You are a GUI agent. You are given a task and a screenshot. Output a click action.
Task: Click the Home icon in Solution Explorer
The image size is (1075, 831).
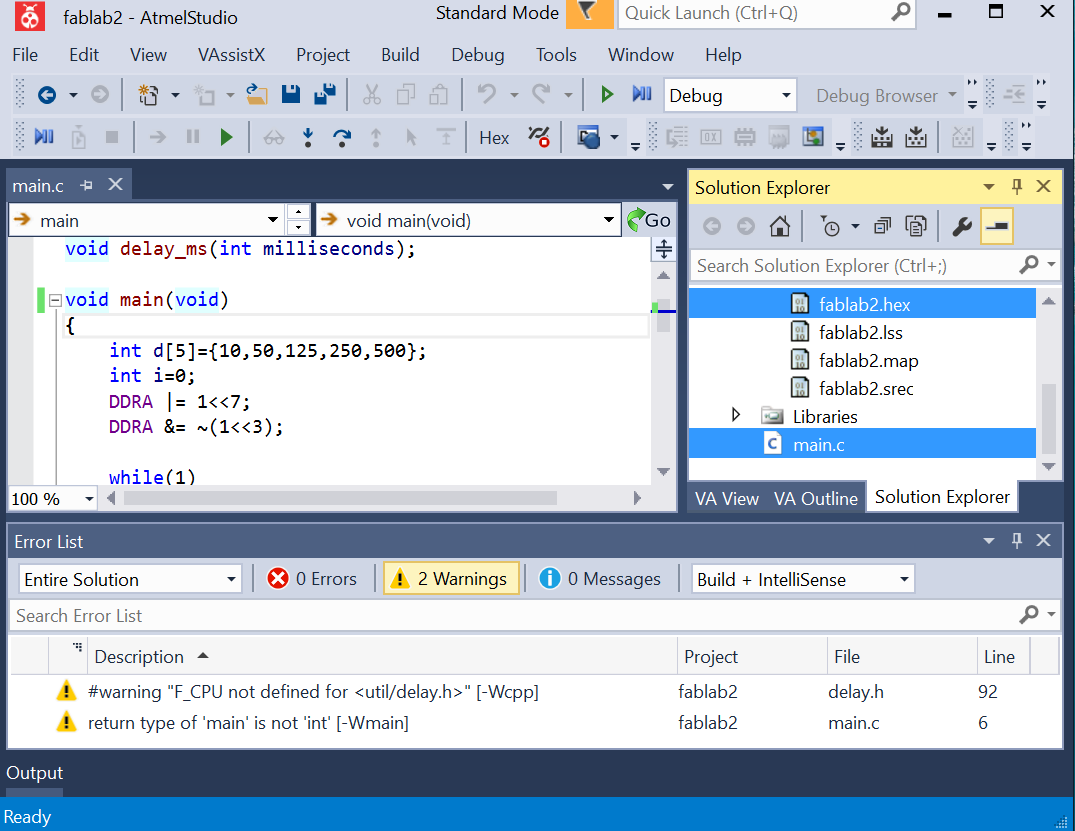coord(780,226)
